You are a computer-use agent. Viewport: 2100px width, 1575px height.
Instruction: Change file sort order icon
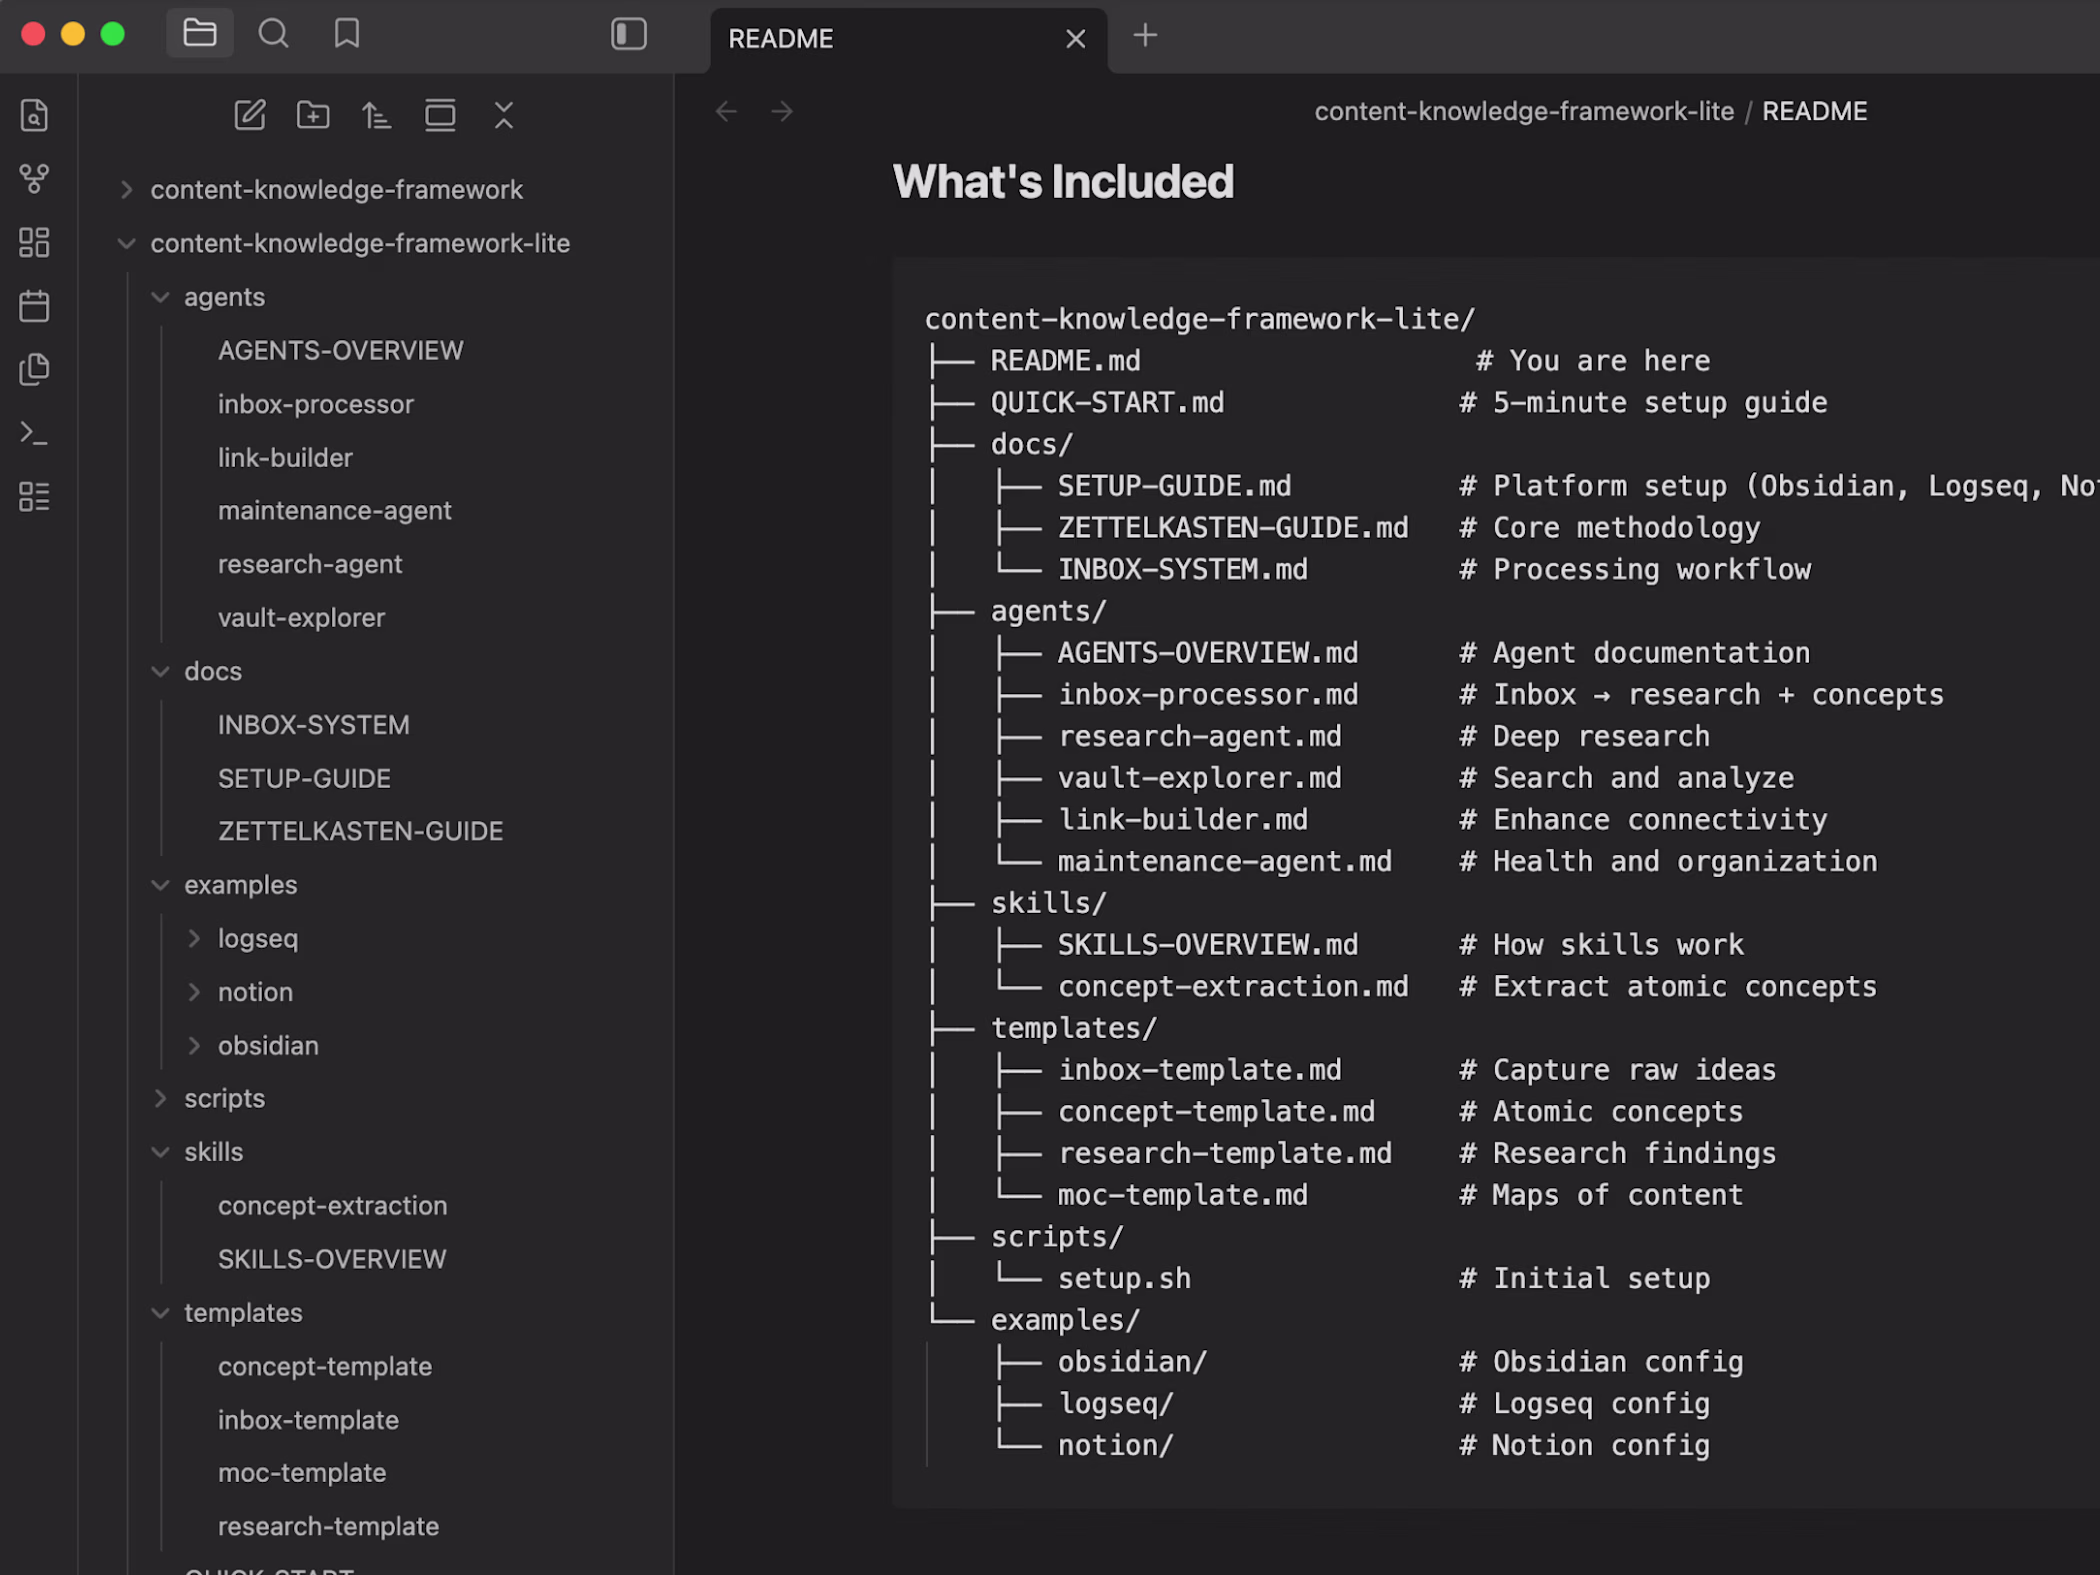(x=376, y=116)
